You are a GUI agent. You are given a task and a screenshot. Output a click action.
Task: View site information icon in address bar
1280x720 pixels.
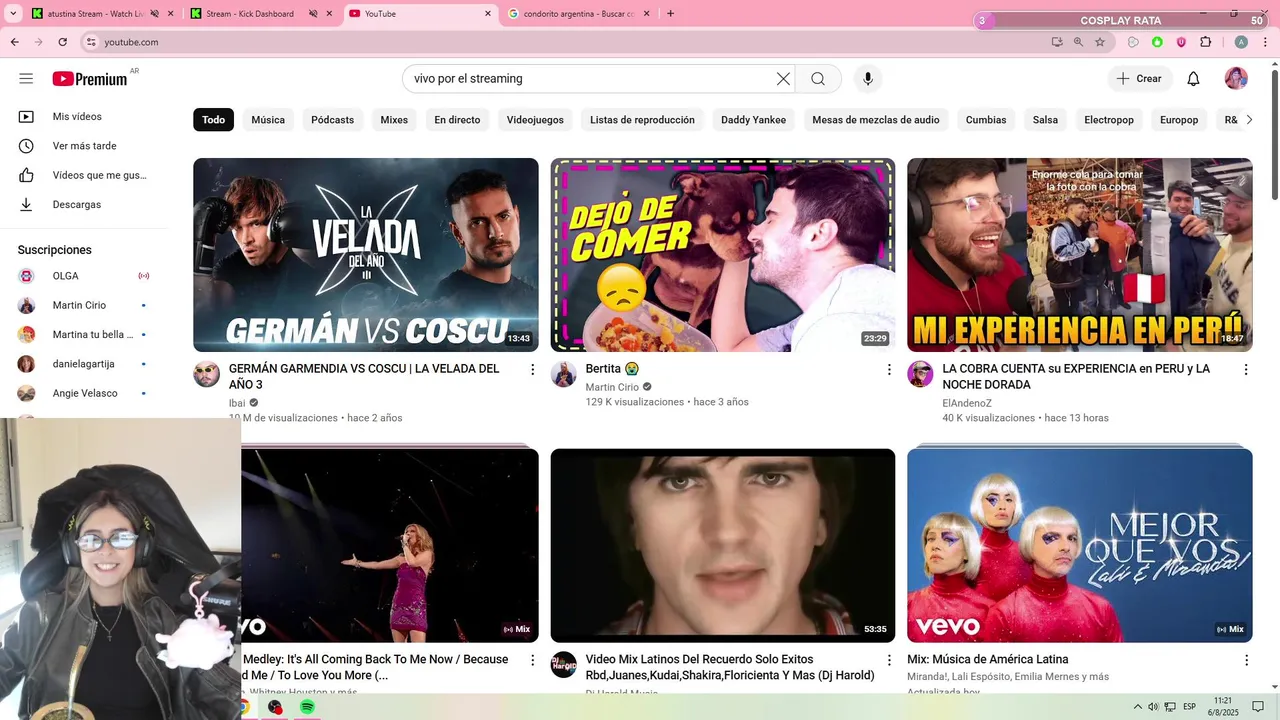(91, 42)
